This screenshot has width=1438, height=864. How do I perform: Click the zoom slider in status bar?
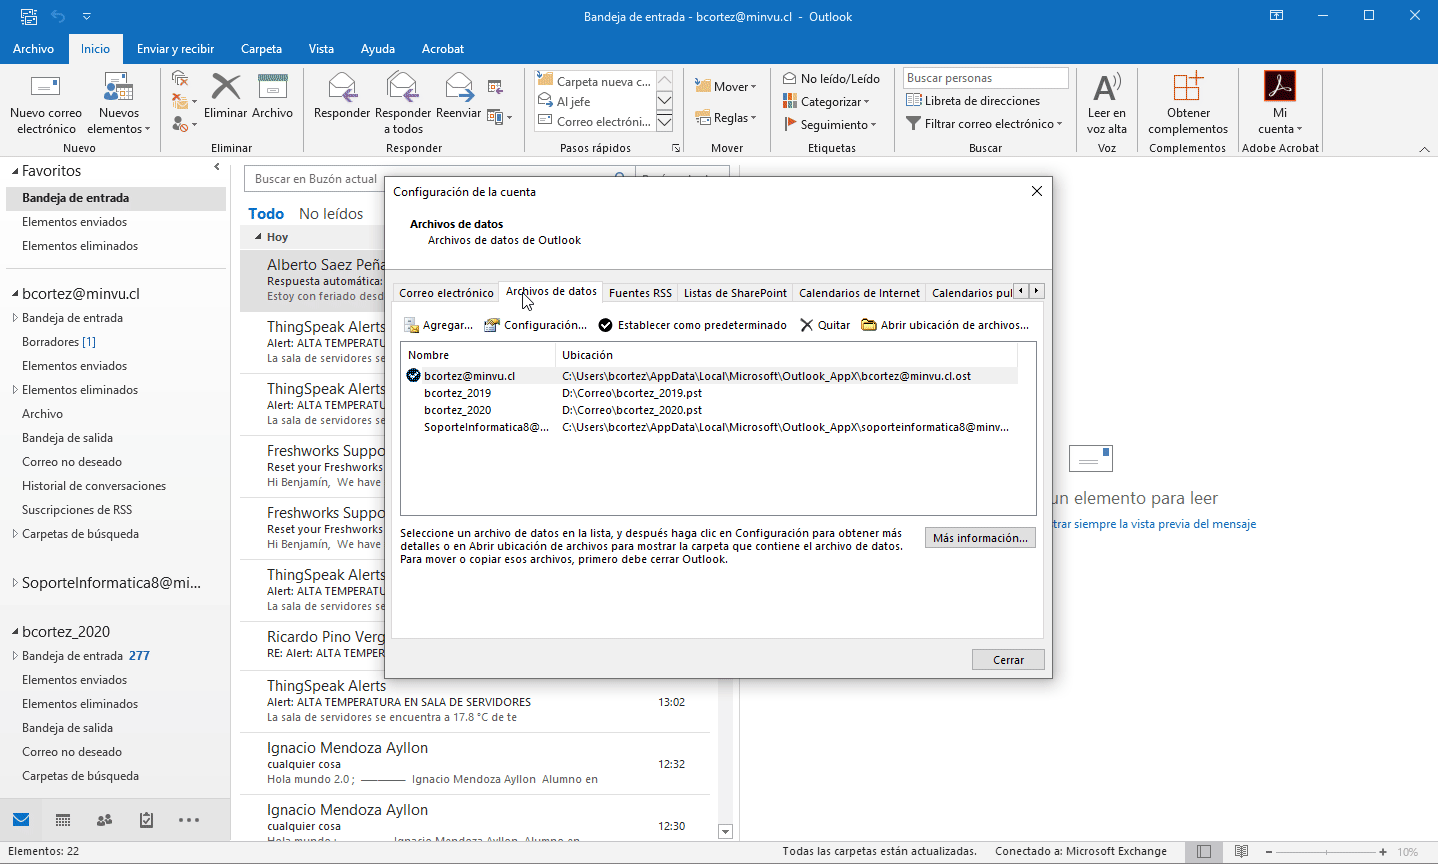point(1326,852)
